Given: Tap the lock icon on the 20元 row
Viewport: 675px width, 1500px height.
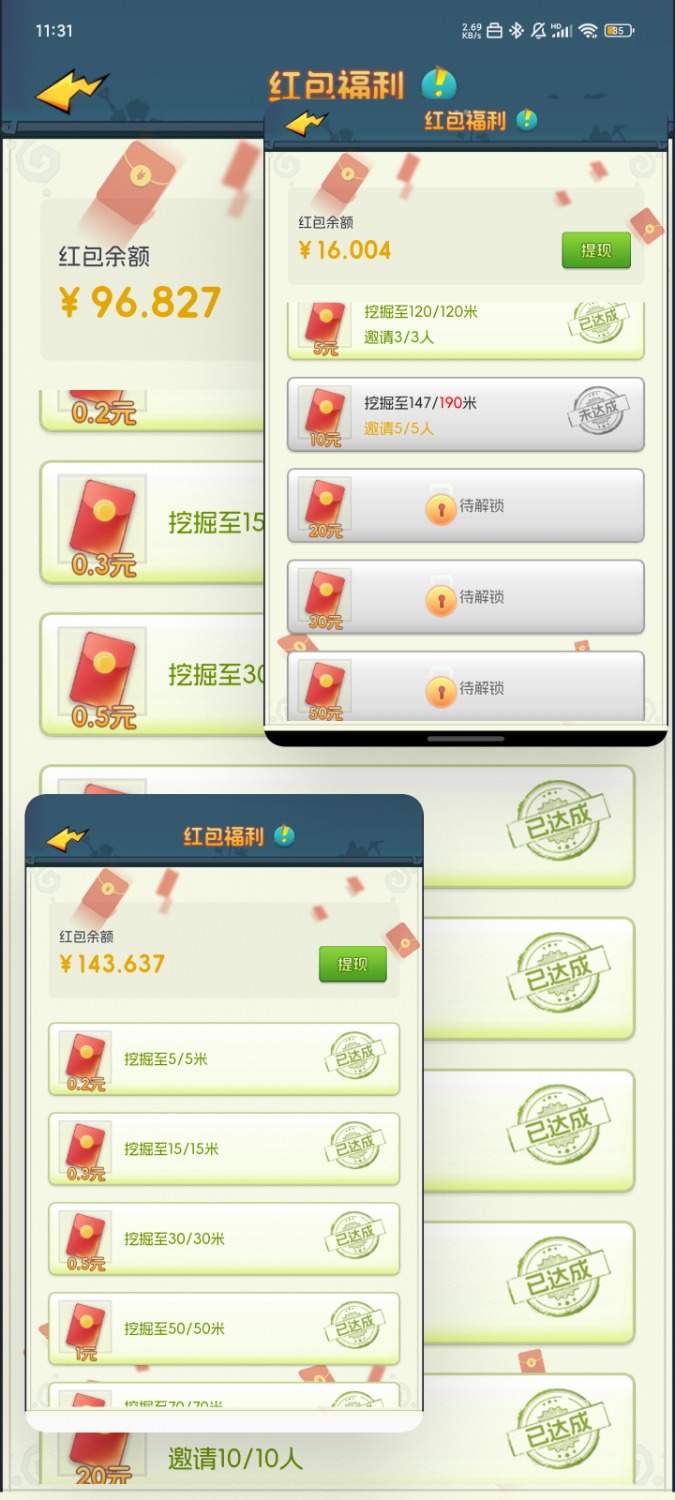Looking at the screenshot, I should 441,507.
